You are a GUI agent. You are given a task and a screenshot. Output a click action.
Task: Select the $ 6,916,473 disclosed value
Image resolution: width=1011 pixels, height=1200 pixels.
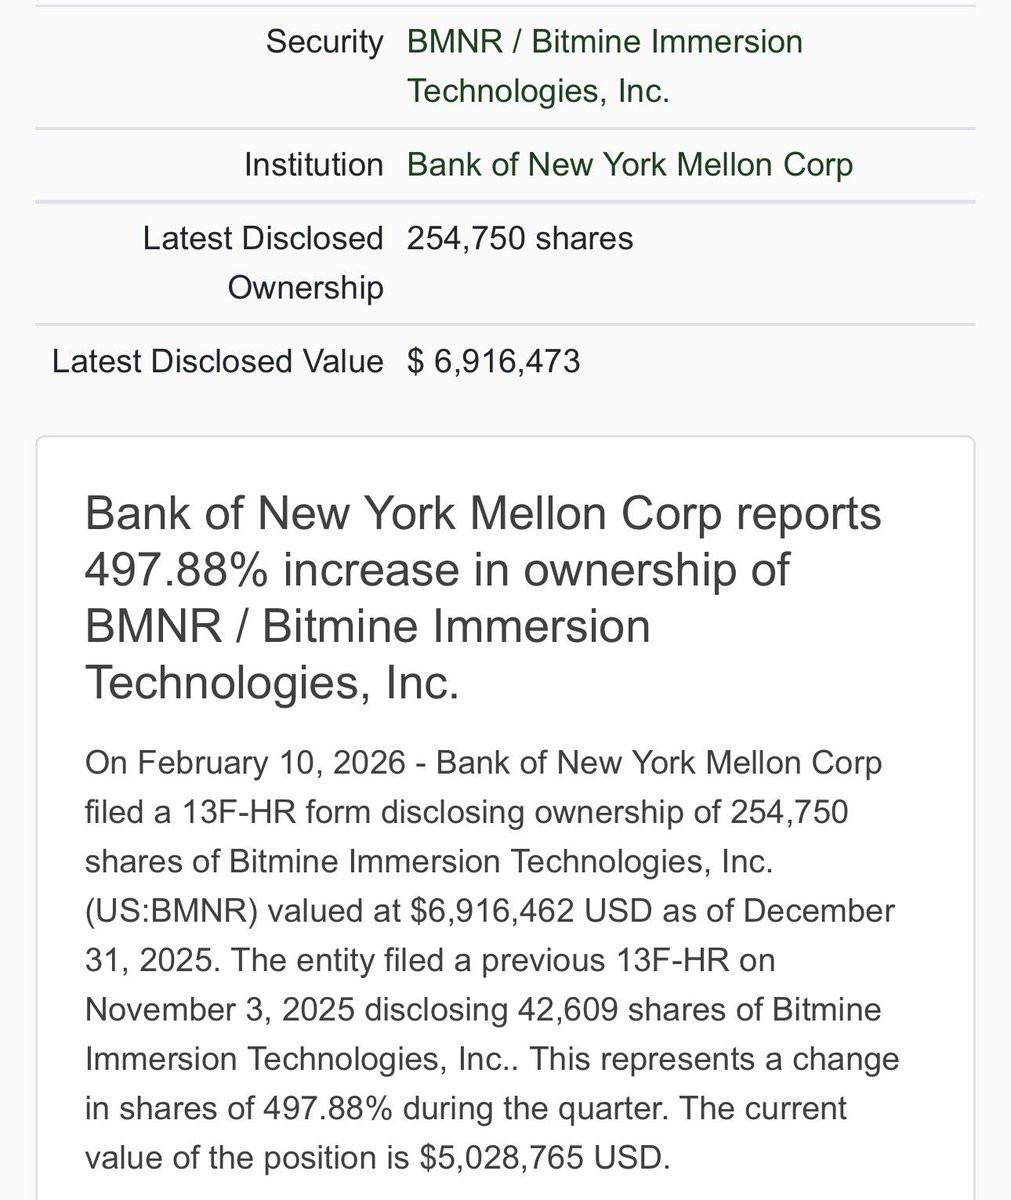(x=493, y=361)
